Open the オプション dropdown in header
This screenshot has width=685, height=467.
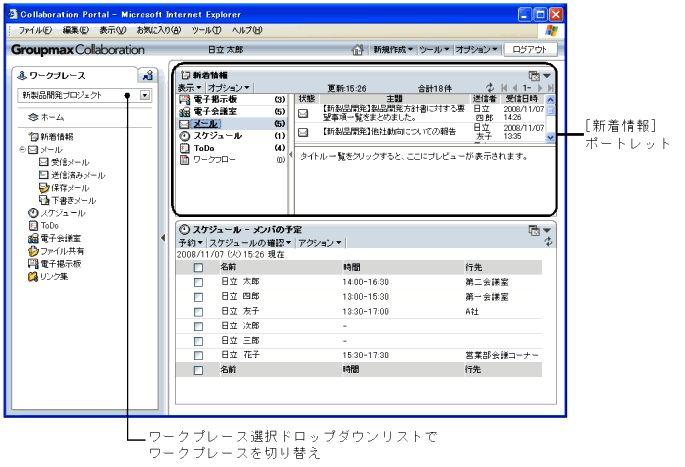coord(476,50)
